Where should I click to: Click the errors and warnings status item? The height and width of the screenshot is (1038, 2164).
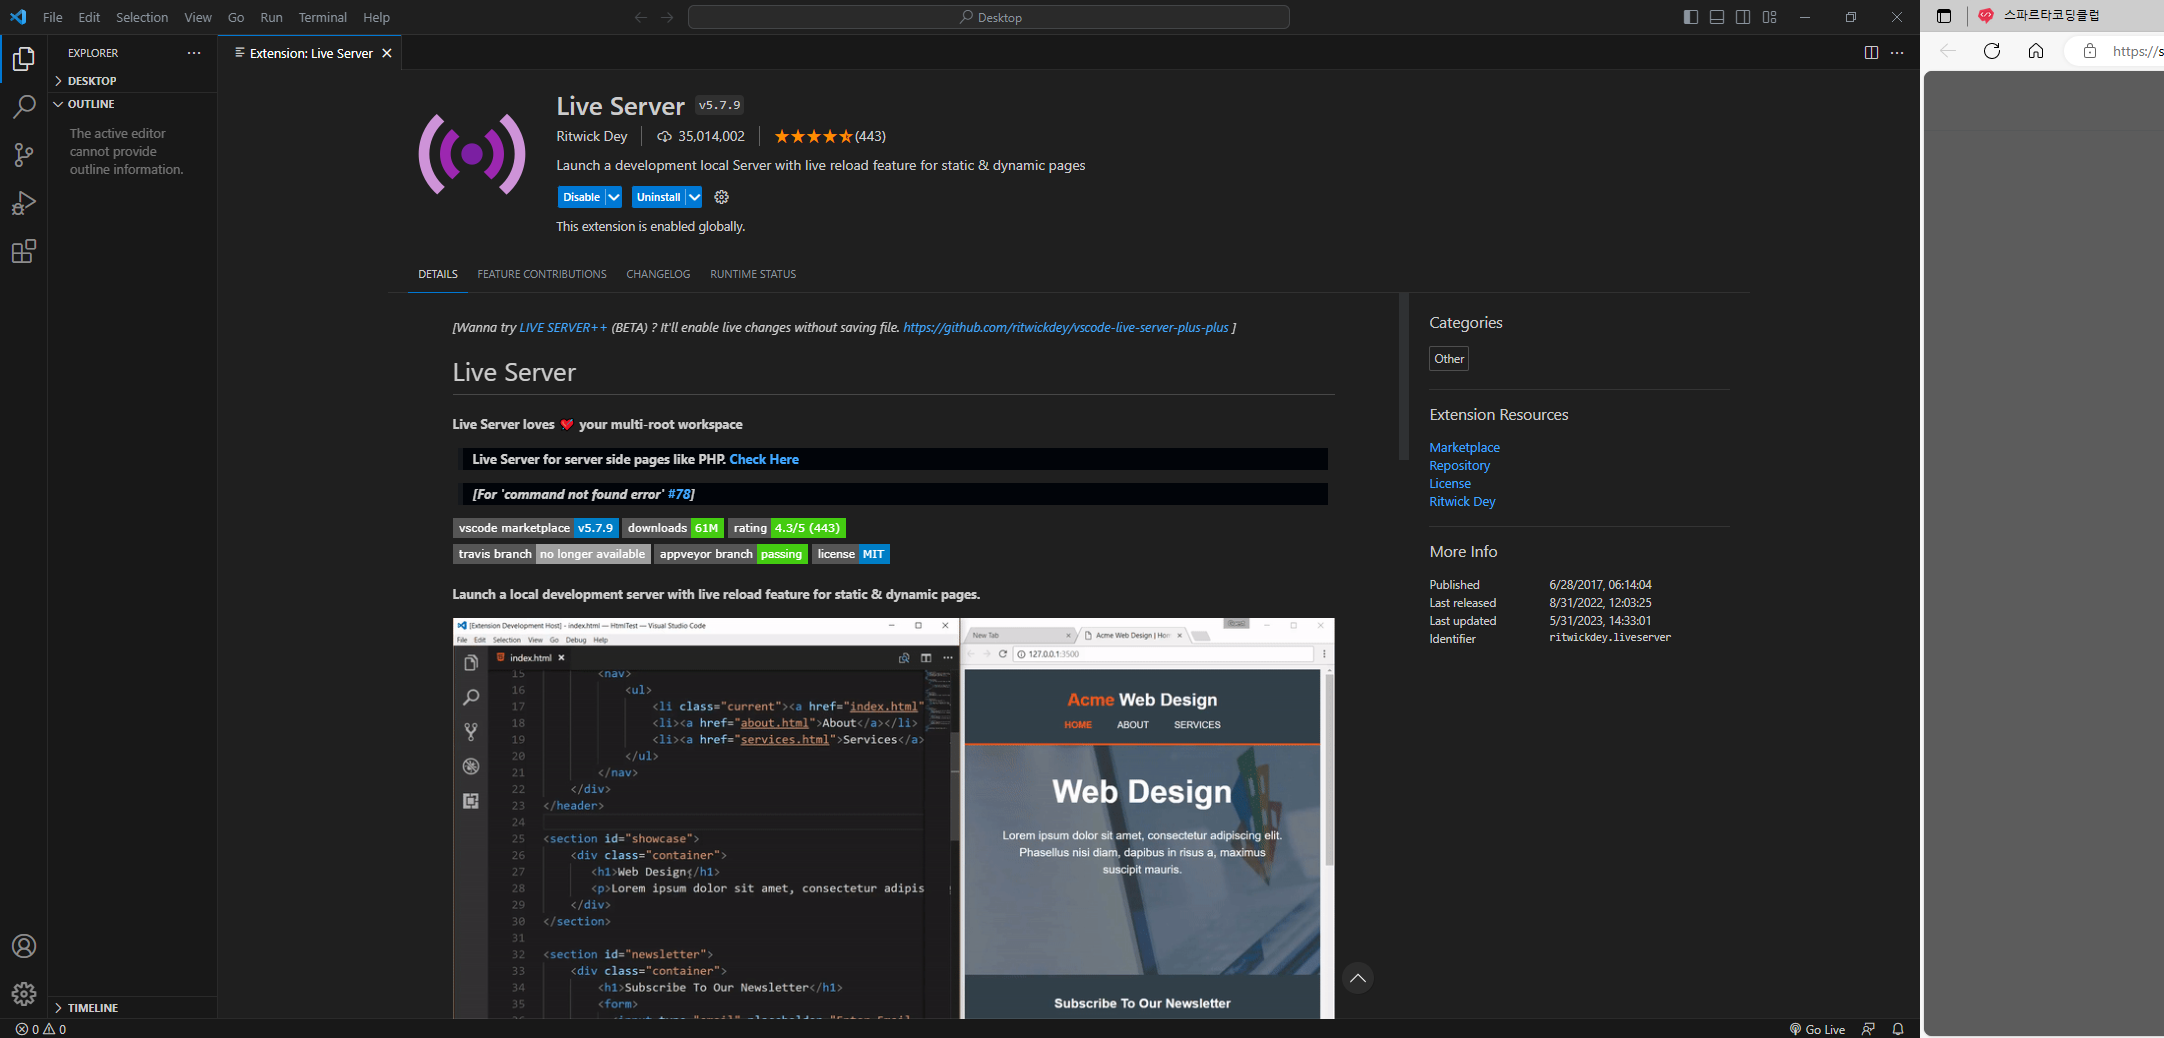click(x=41, y=1029)
